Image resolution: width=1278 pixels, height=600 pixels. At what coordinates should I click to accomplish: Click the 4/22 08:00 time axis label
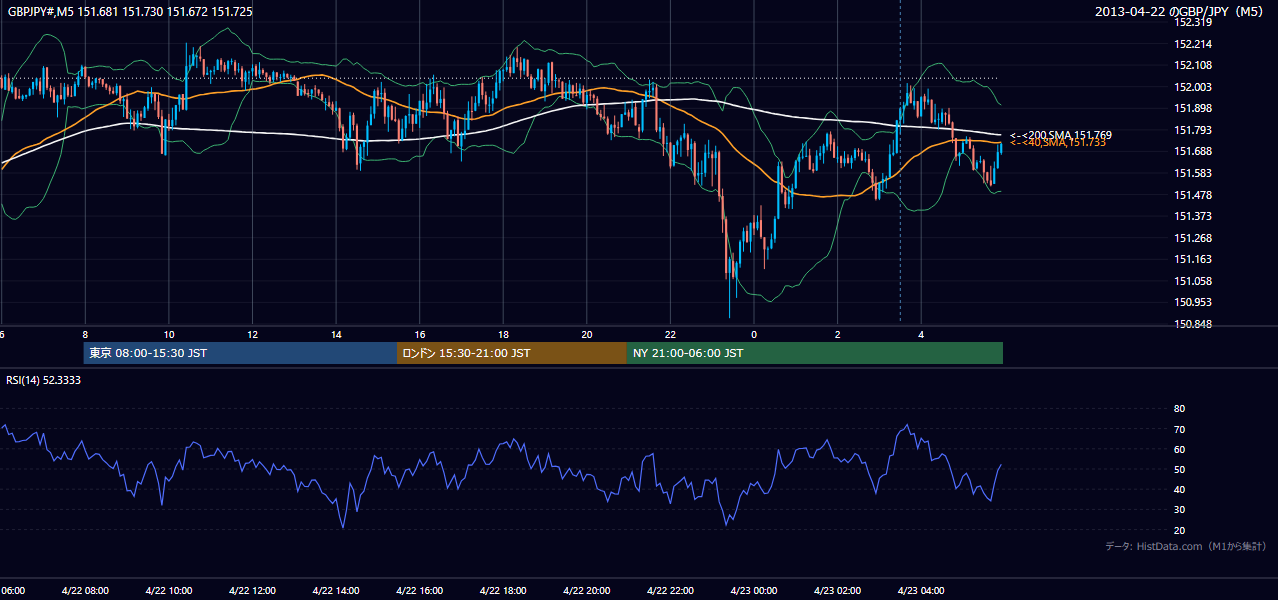[x=85, y=591]
